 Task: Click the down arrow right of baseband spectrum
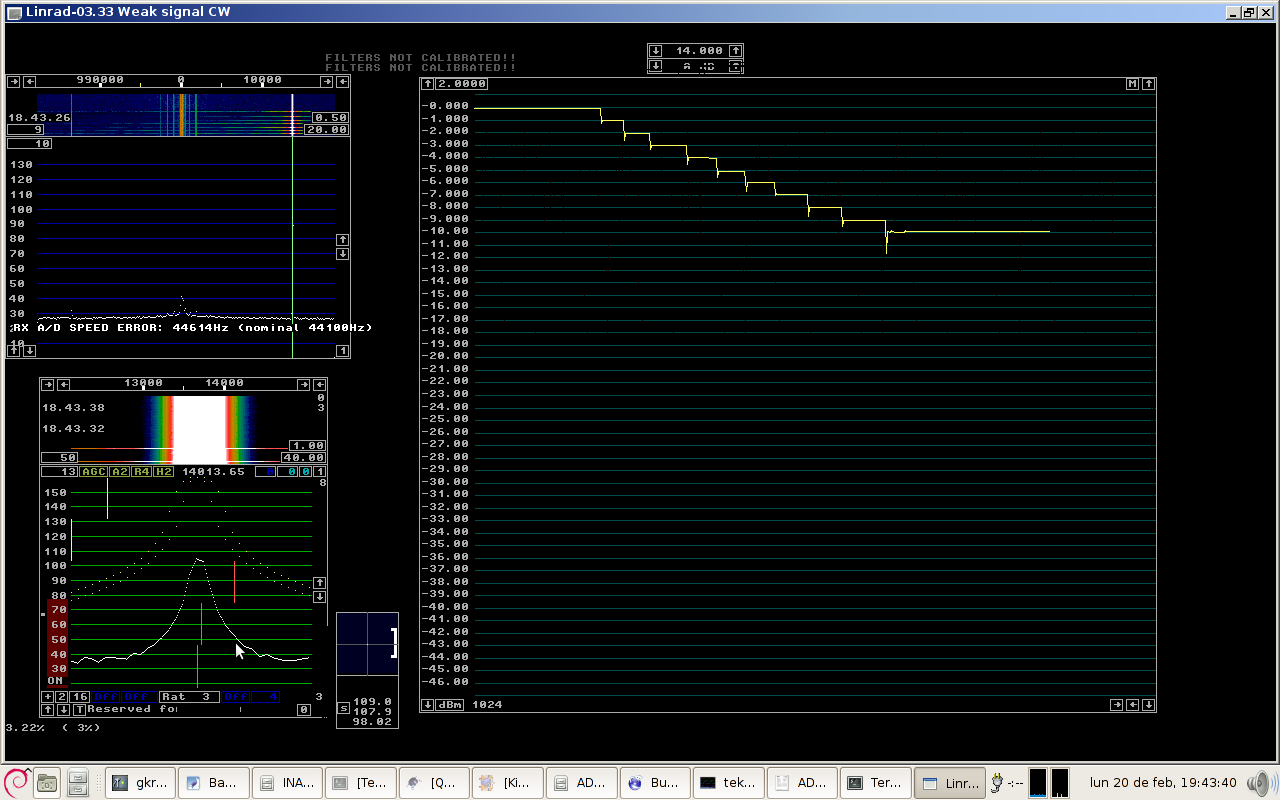click(320, 597)
